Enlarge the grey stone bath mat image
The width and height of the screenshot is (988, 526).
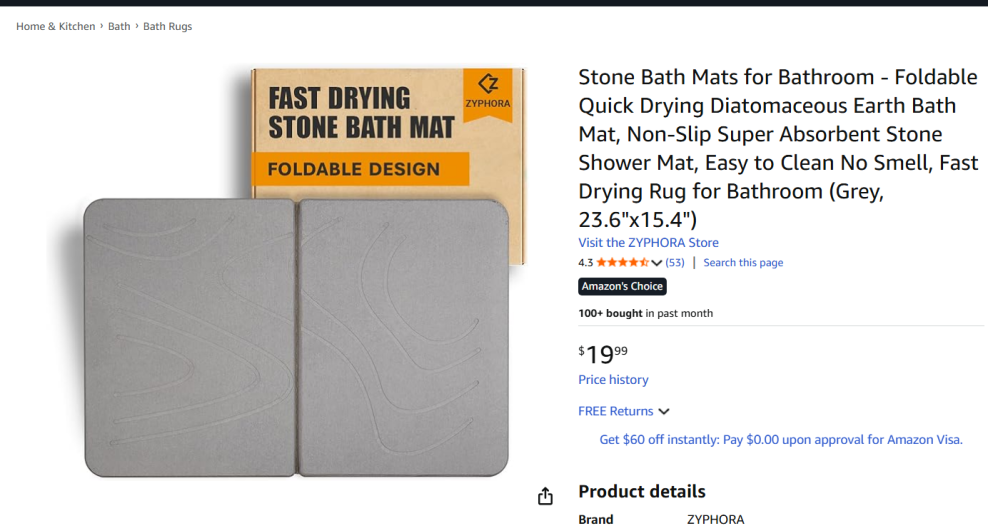click(295, 337)
